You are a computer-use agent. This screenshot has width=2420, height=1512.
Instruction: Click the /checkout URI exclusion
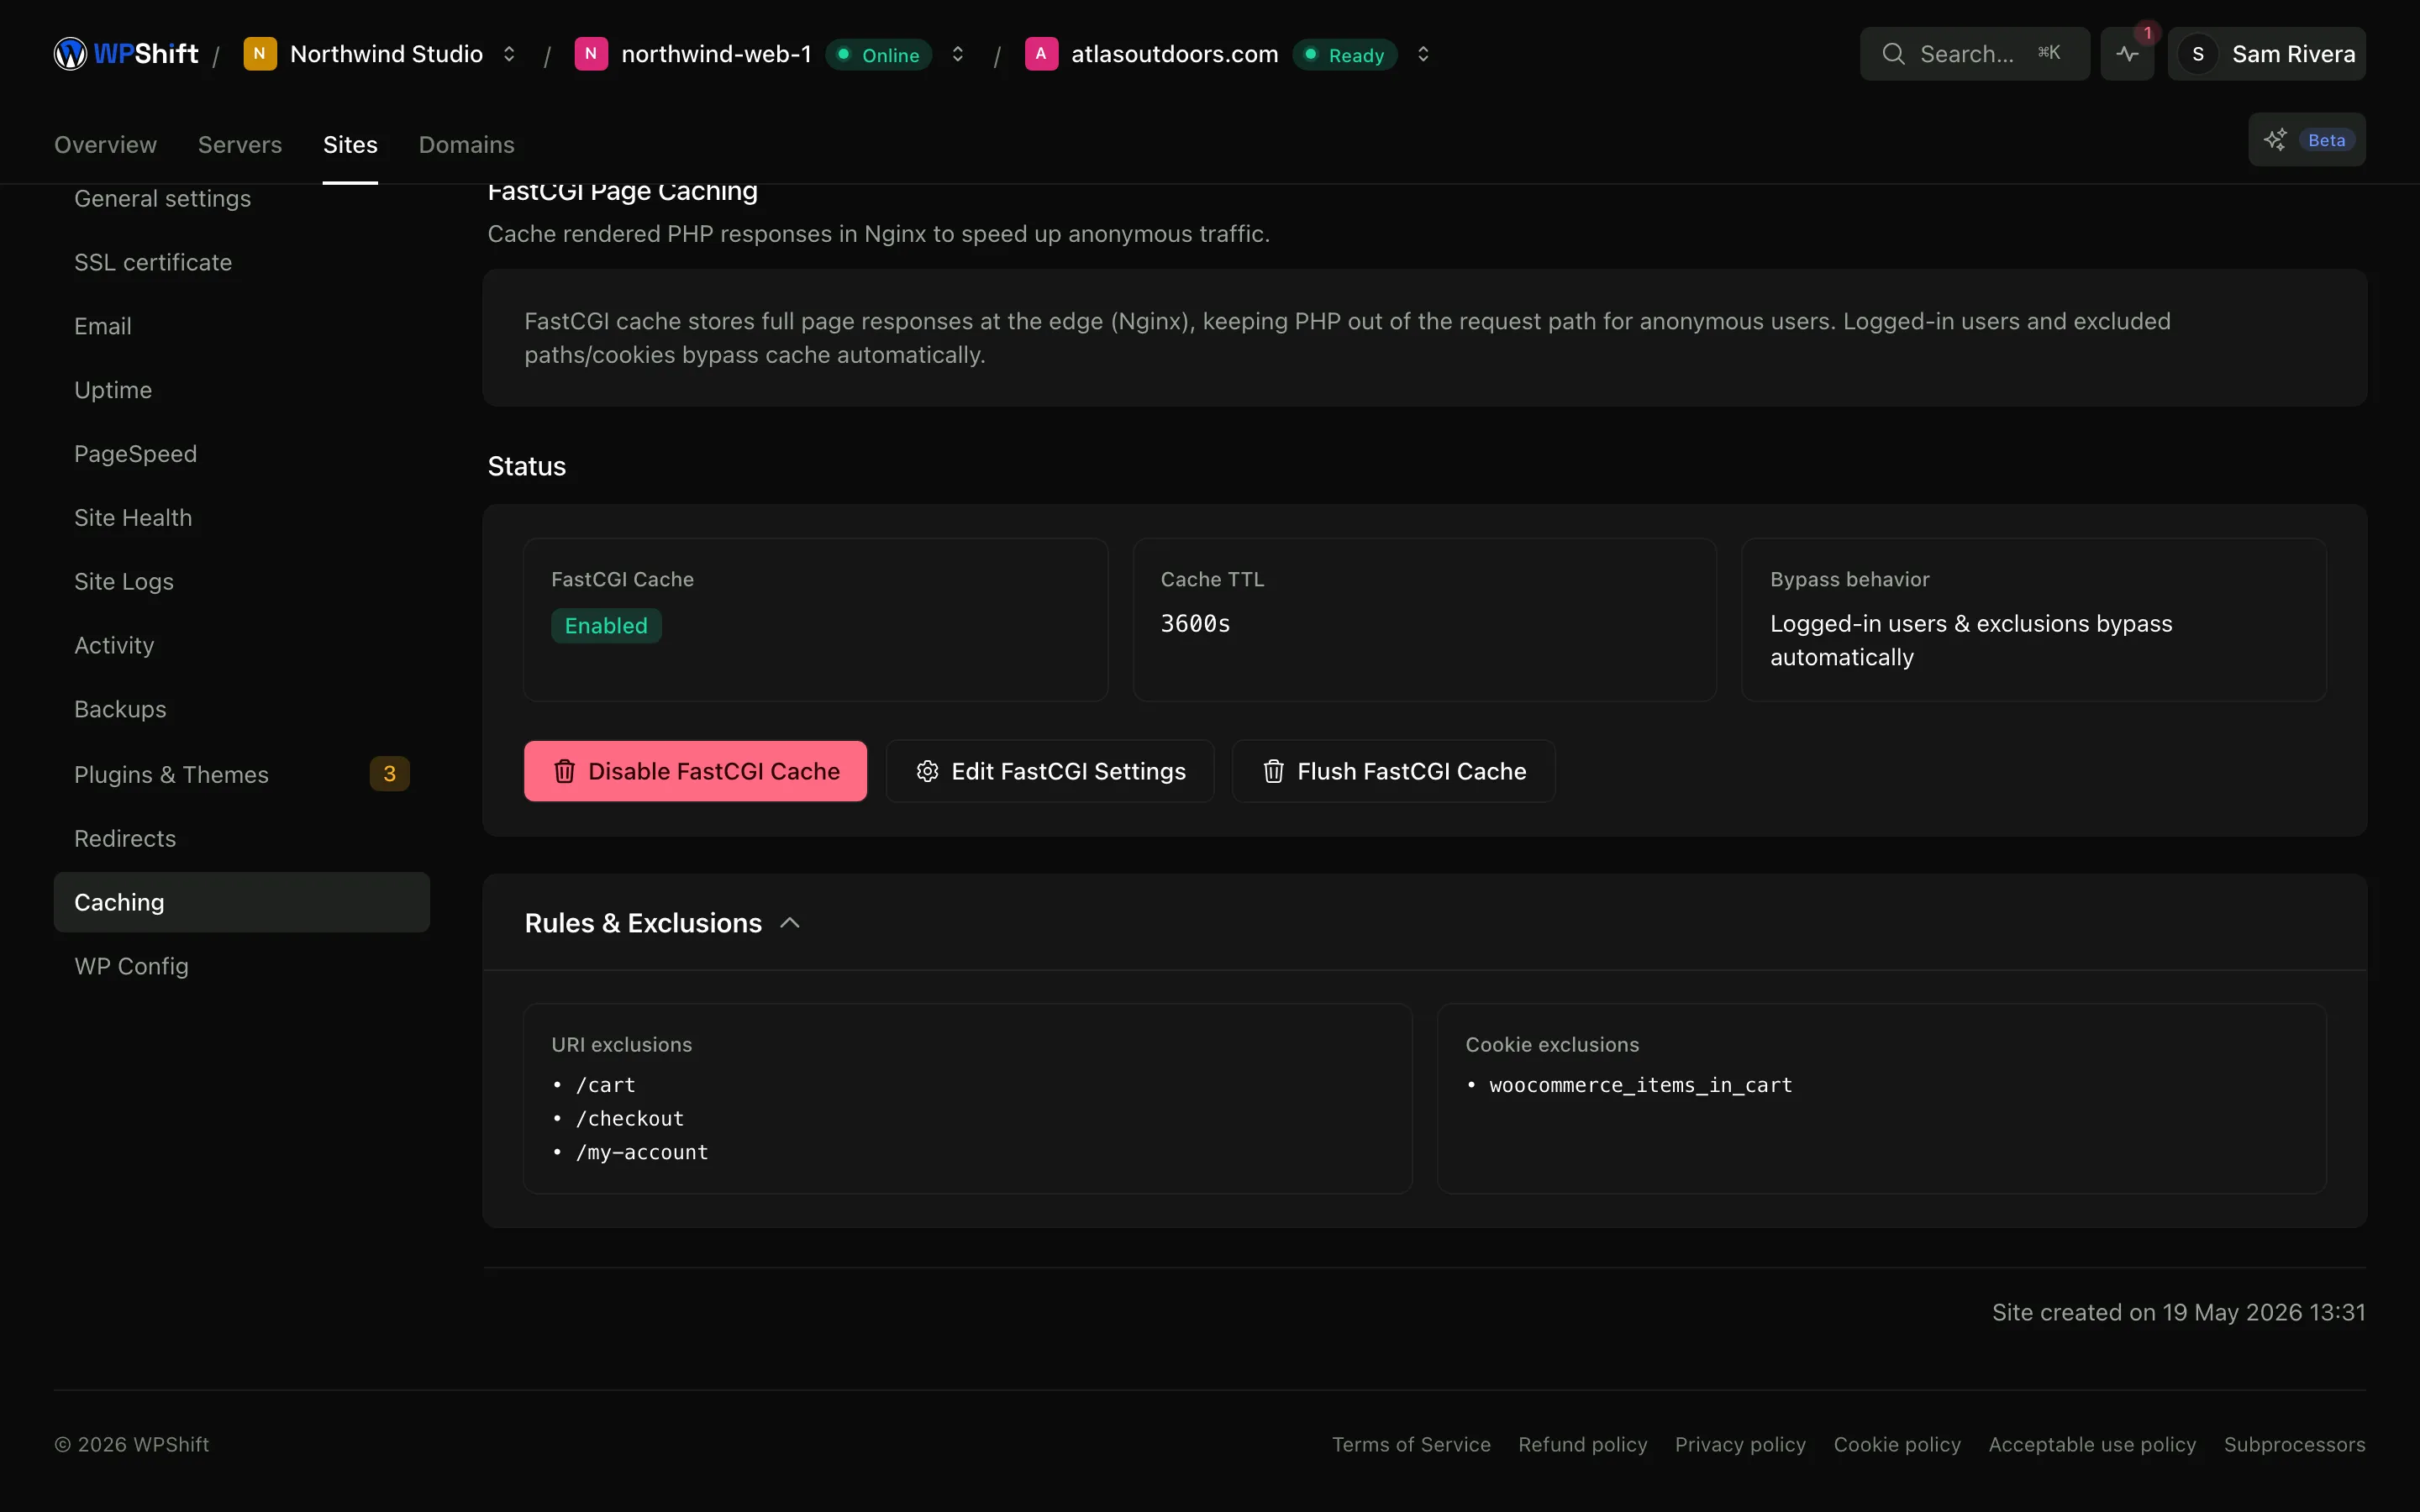coord(630,1119)
